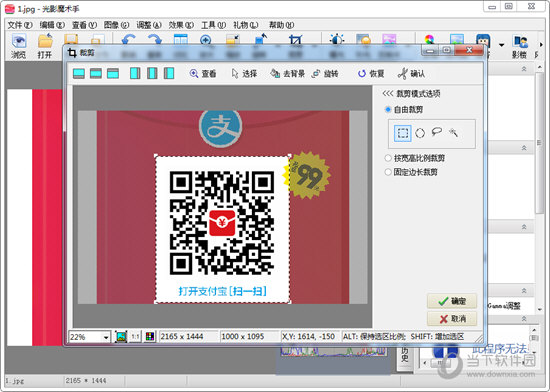Collapse the second right-side panel chevron
The image size is (550, 392).
pos(524,148)
